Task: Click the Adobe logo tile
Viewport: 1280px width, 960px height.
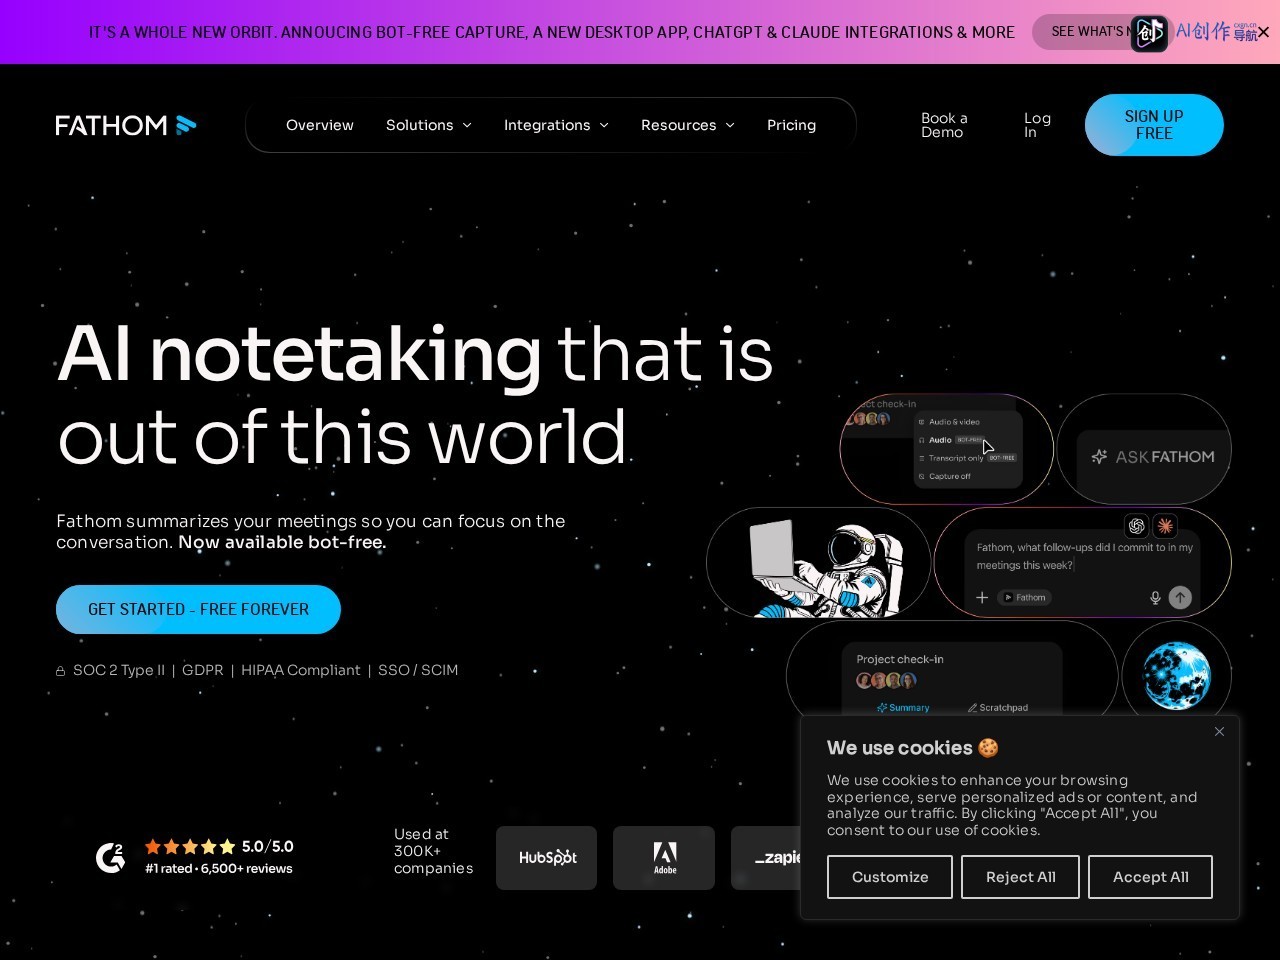Action: click(x=664, y=858)
